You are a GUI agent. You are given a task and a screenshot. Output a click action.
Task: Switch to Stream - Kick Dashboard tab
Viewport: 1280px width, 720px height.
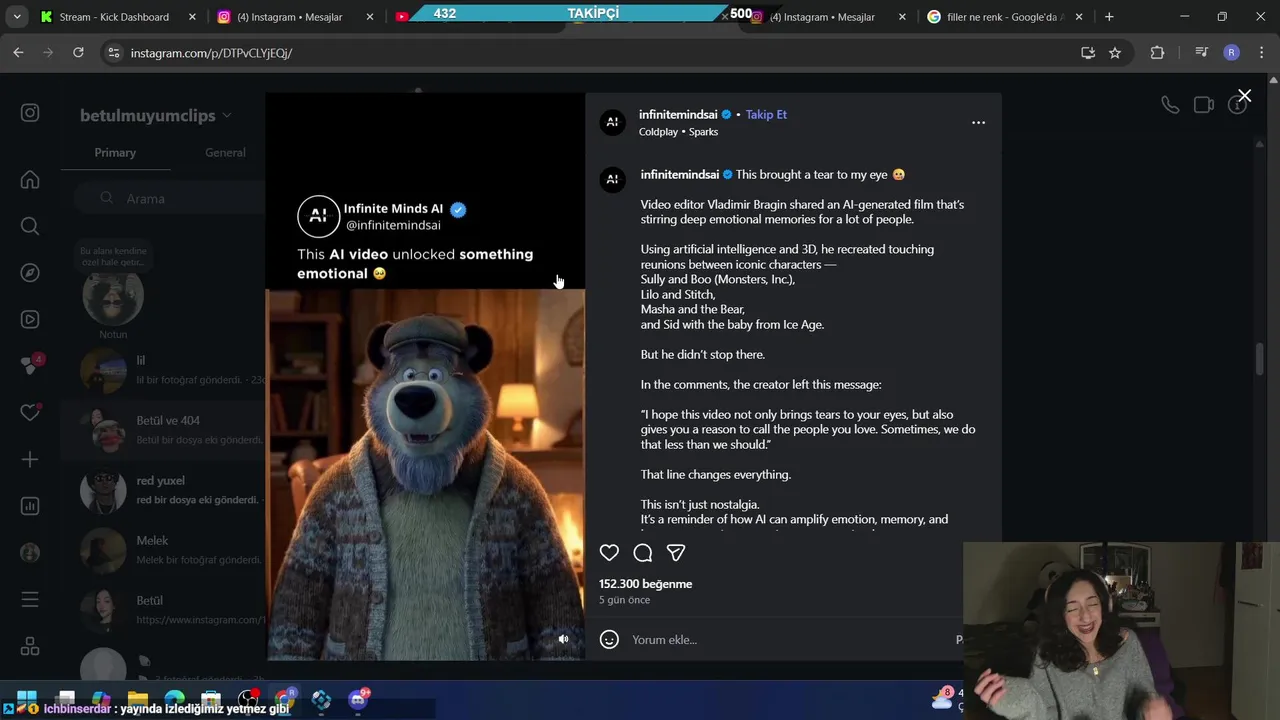pyautogui.click(x=115, y=17)
